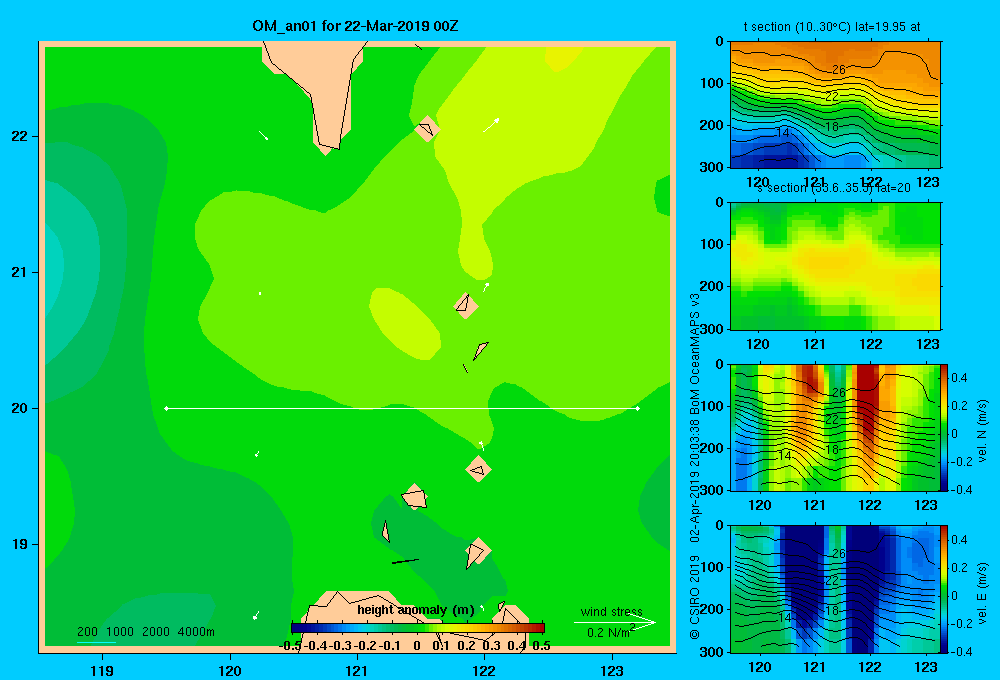Click the 14 isotherm label in temperature section

[x=783, y=133]
